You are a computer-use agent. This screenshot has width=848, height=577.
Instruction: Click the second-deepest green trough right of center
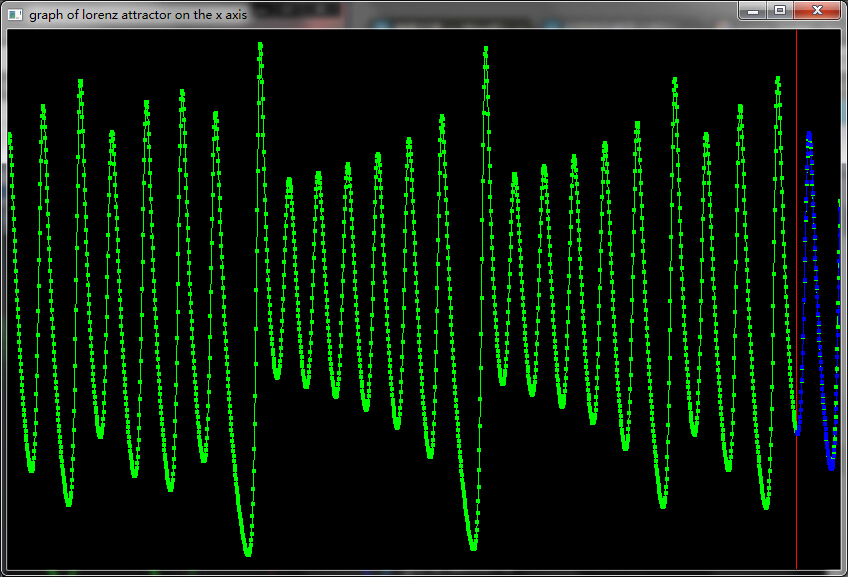pyautogui.click(x=662, y=505)
